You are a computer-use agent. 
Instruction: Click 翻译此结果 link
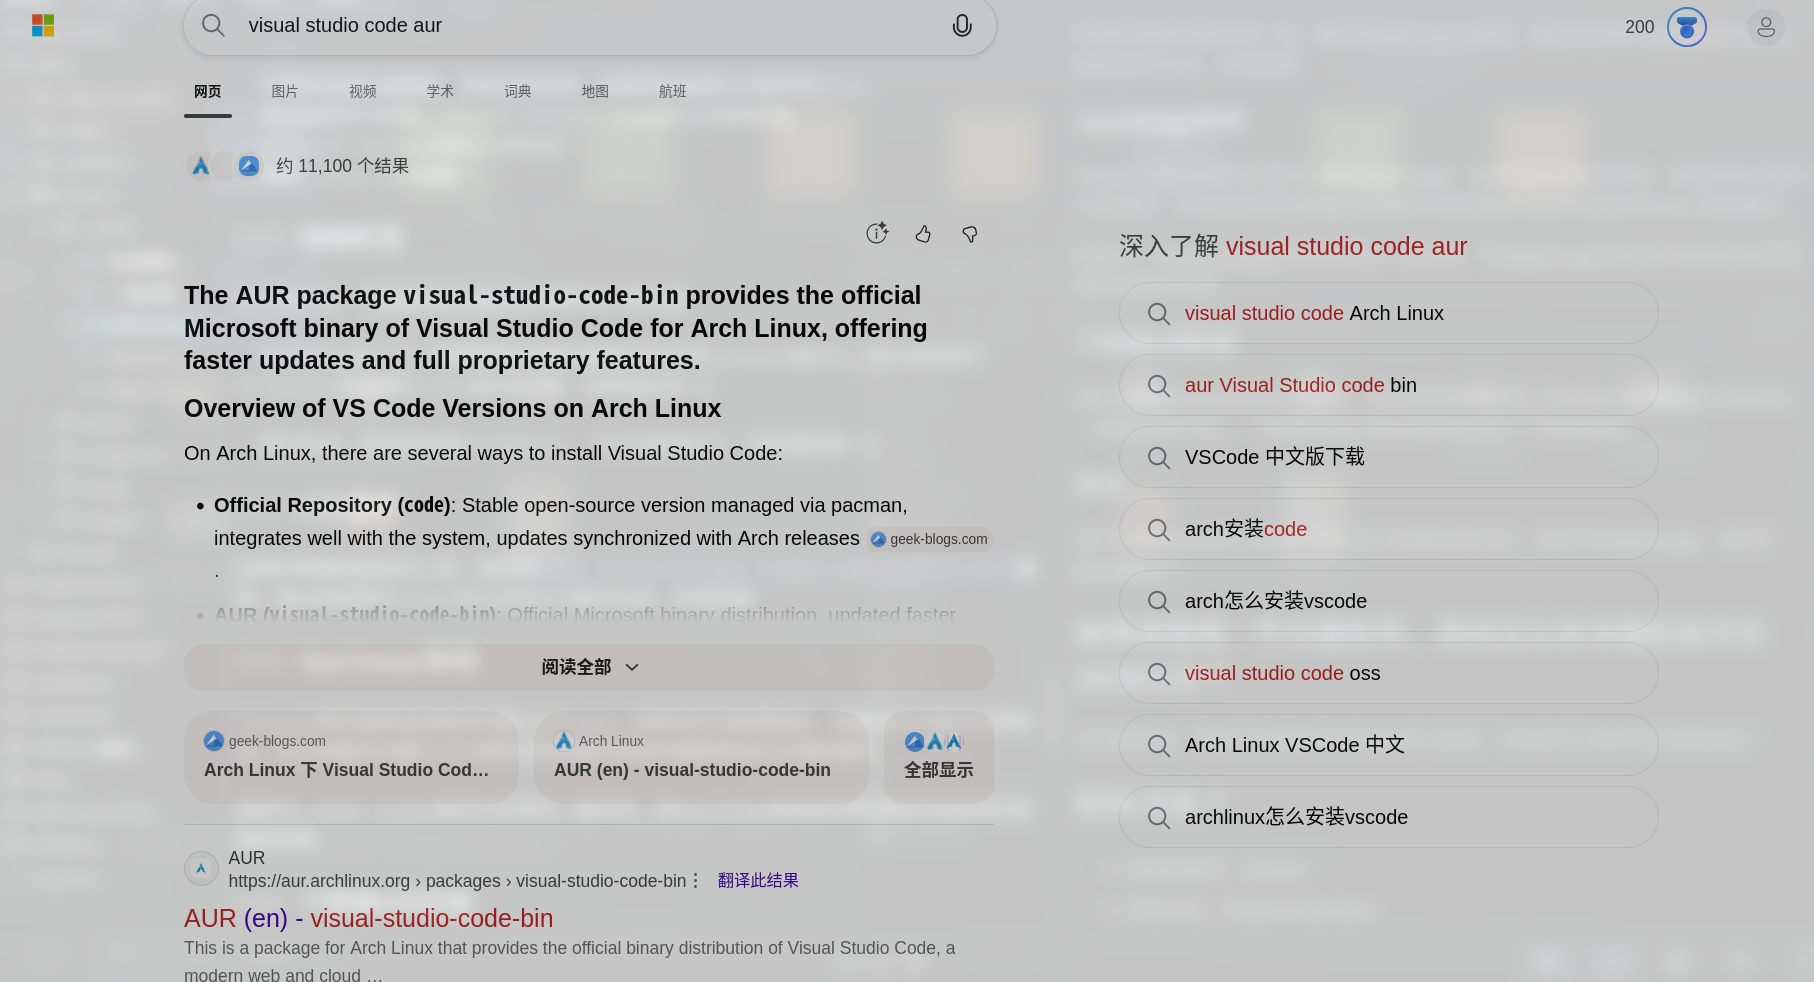click(758, 880)
